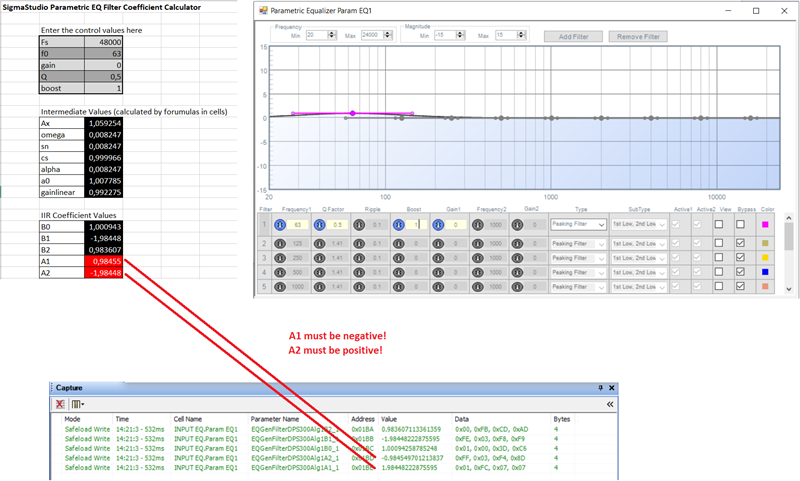Click Value column header in Capture
The height and width of the screenshot is (481, 800).
[389, 419]
